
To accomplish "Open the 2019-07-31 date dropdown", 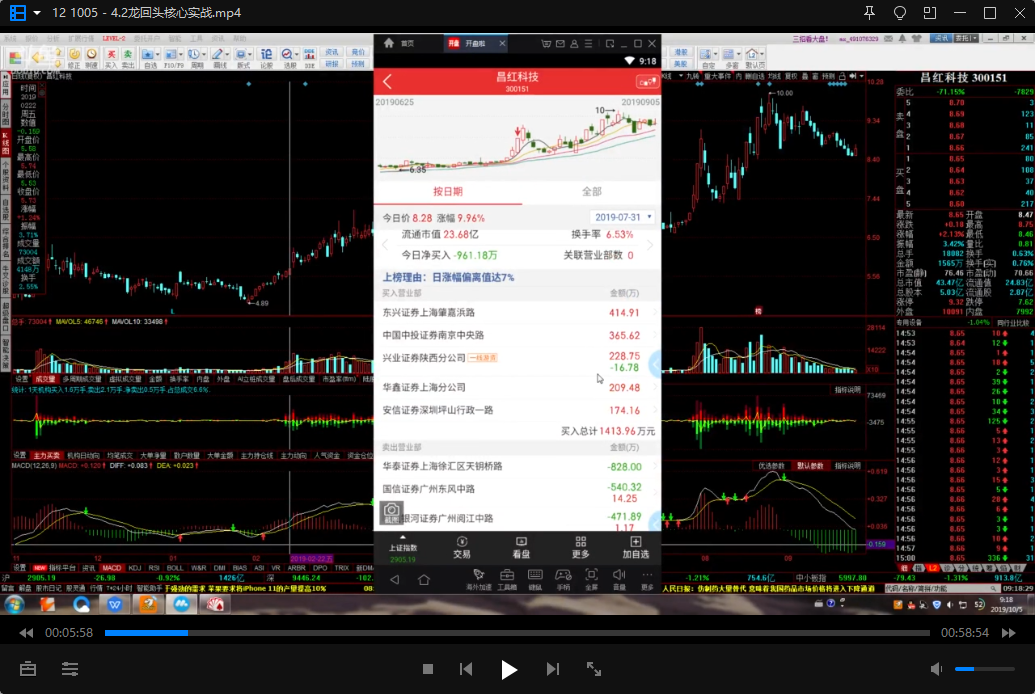I will (x=622, y=217).
